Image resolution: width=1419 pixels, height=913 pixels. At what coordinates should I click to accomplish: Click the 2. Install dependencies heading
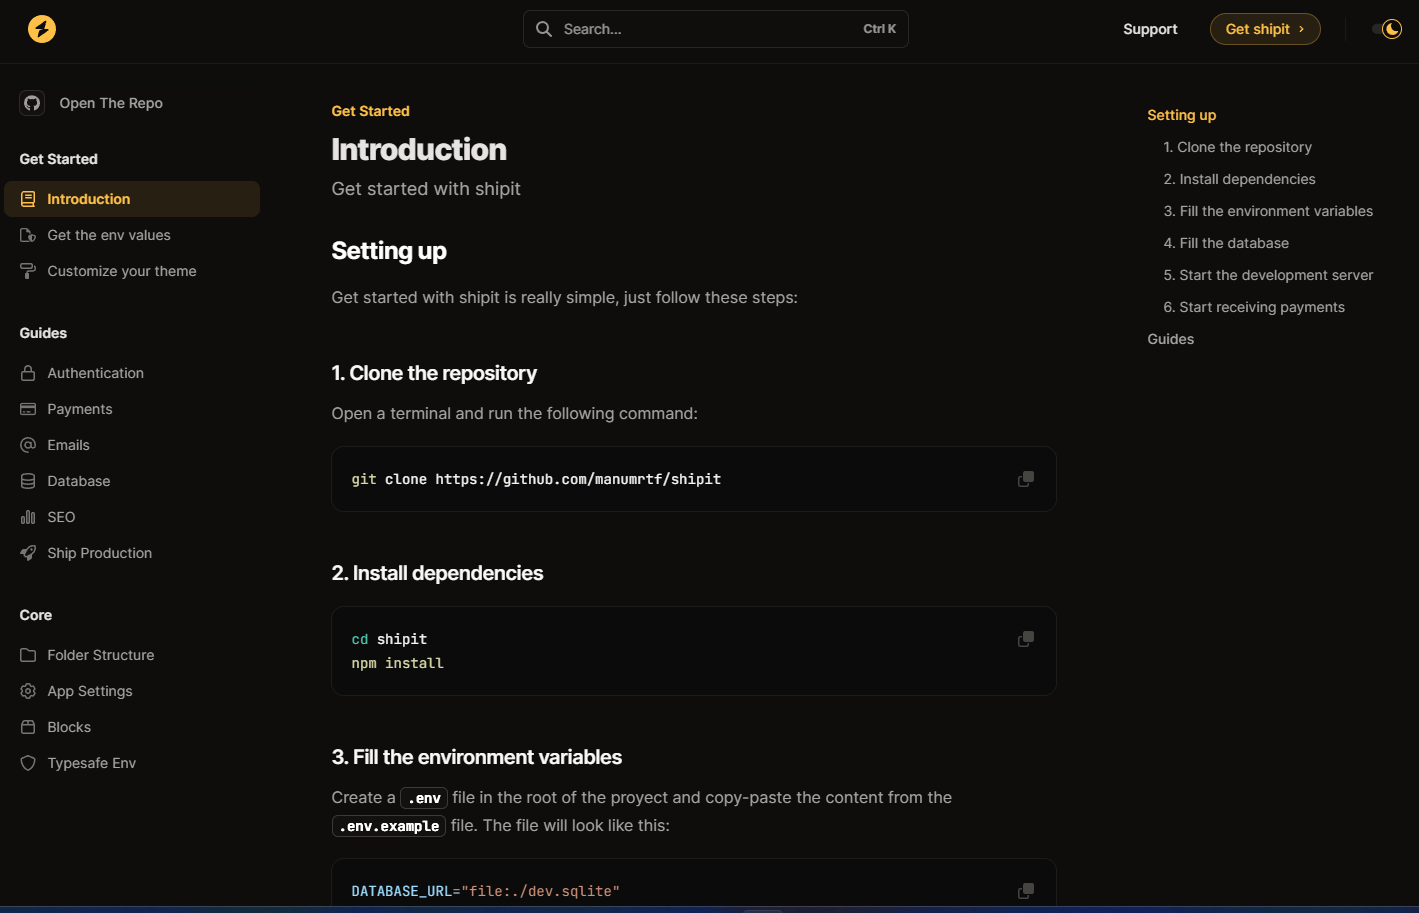click(x=437, y=573)
